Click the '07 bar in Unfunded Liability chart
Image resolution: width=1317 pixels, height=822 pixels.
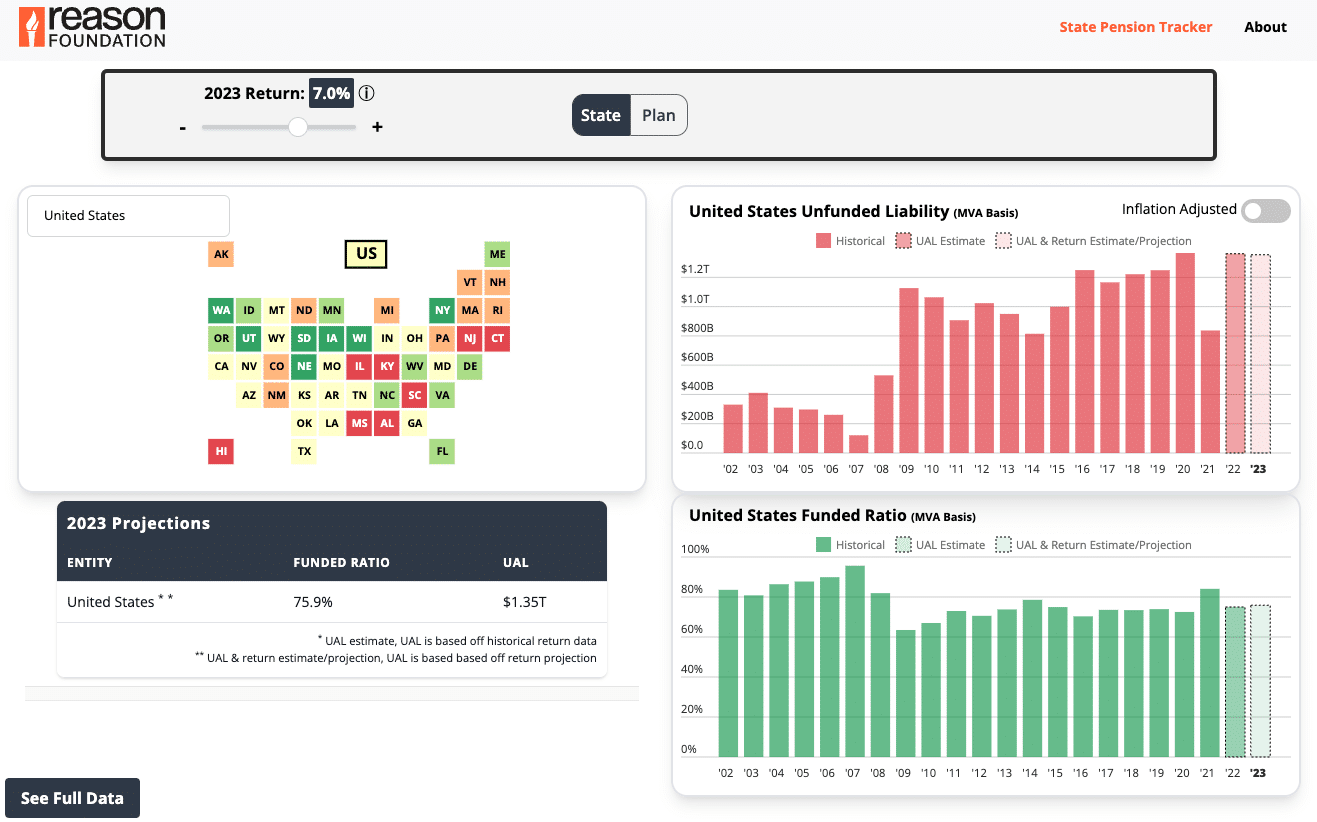858,443
